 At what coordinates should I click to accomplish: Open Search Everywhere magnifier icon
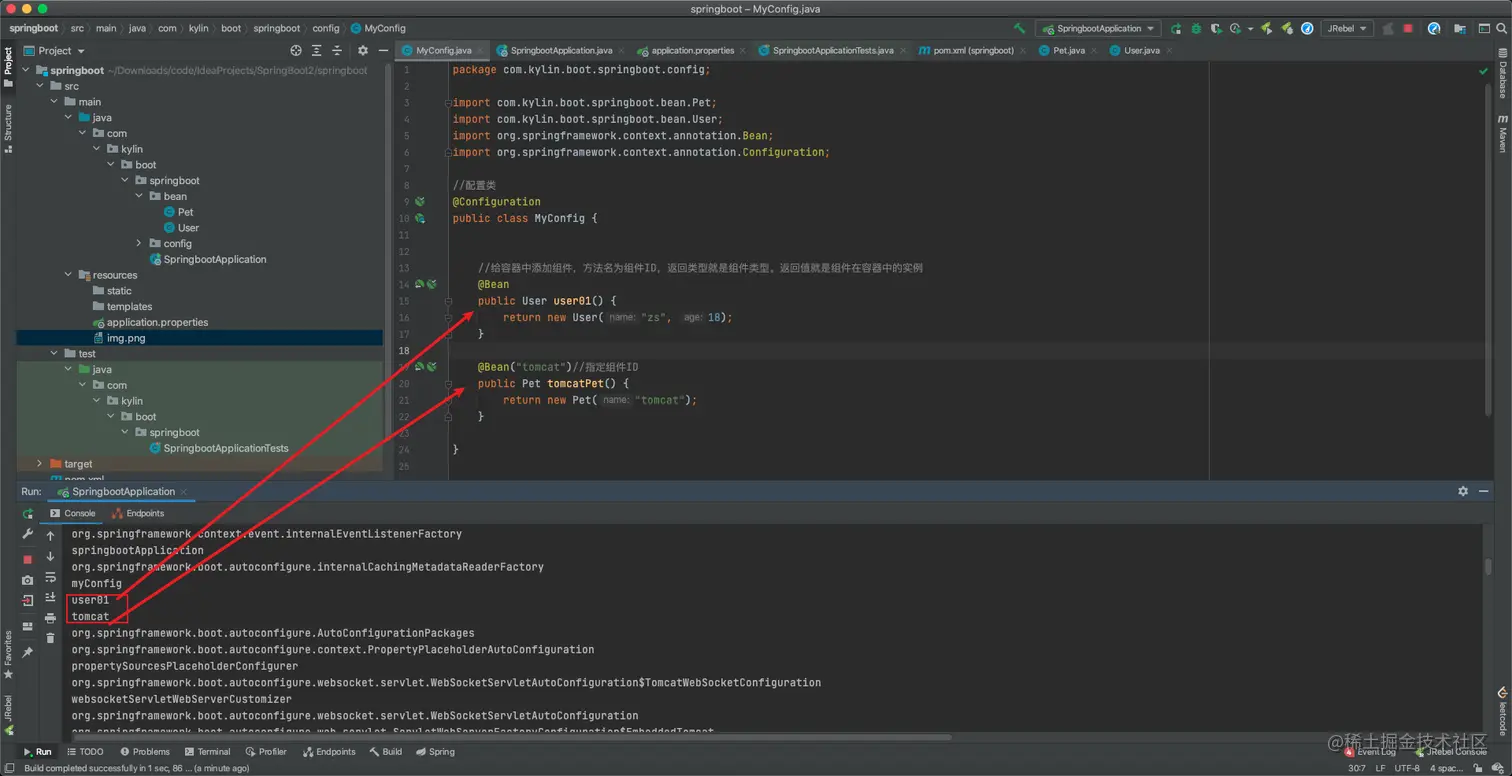tap(1500, 29)
